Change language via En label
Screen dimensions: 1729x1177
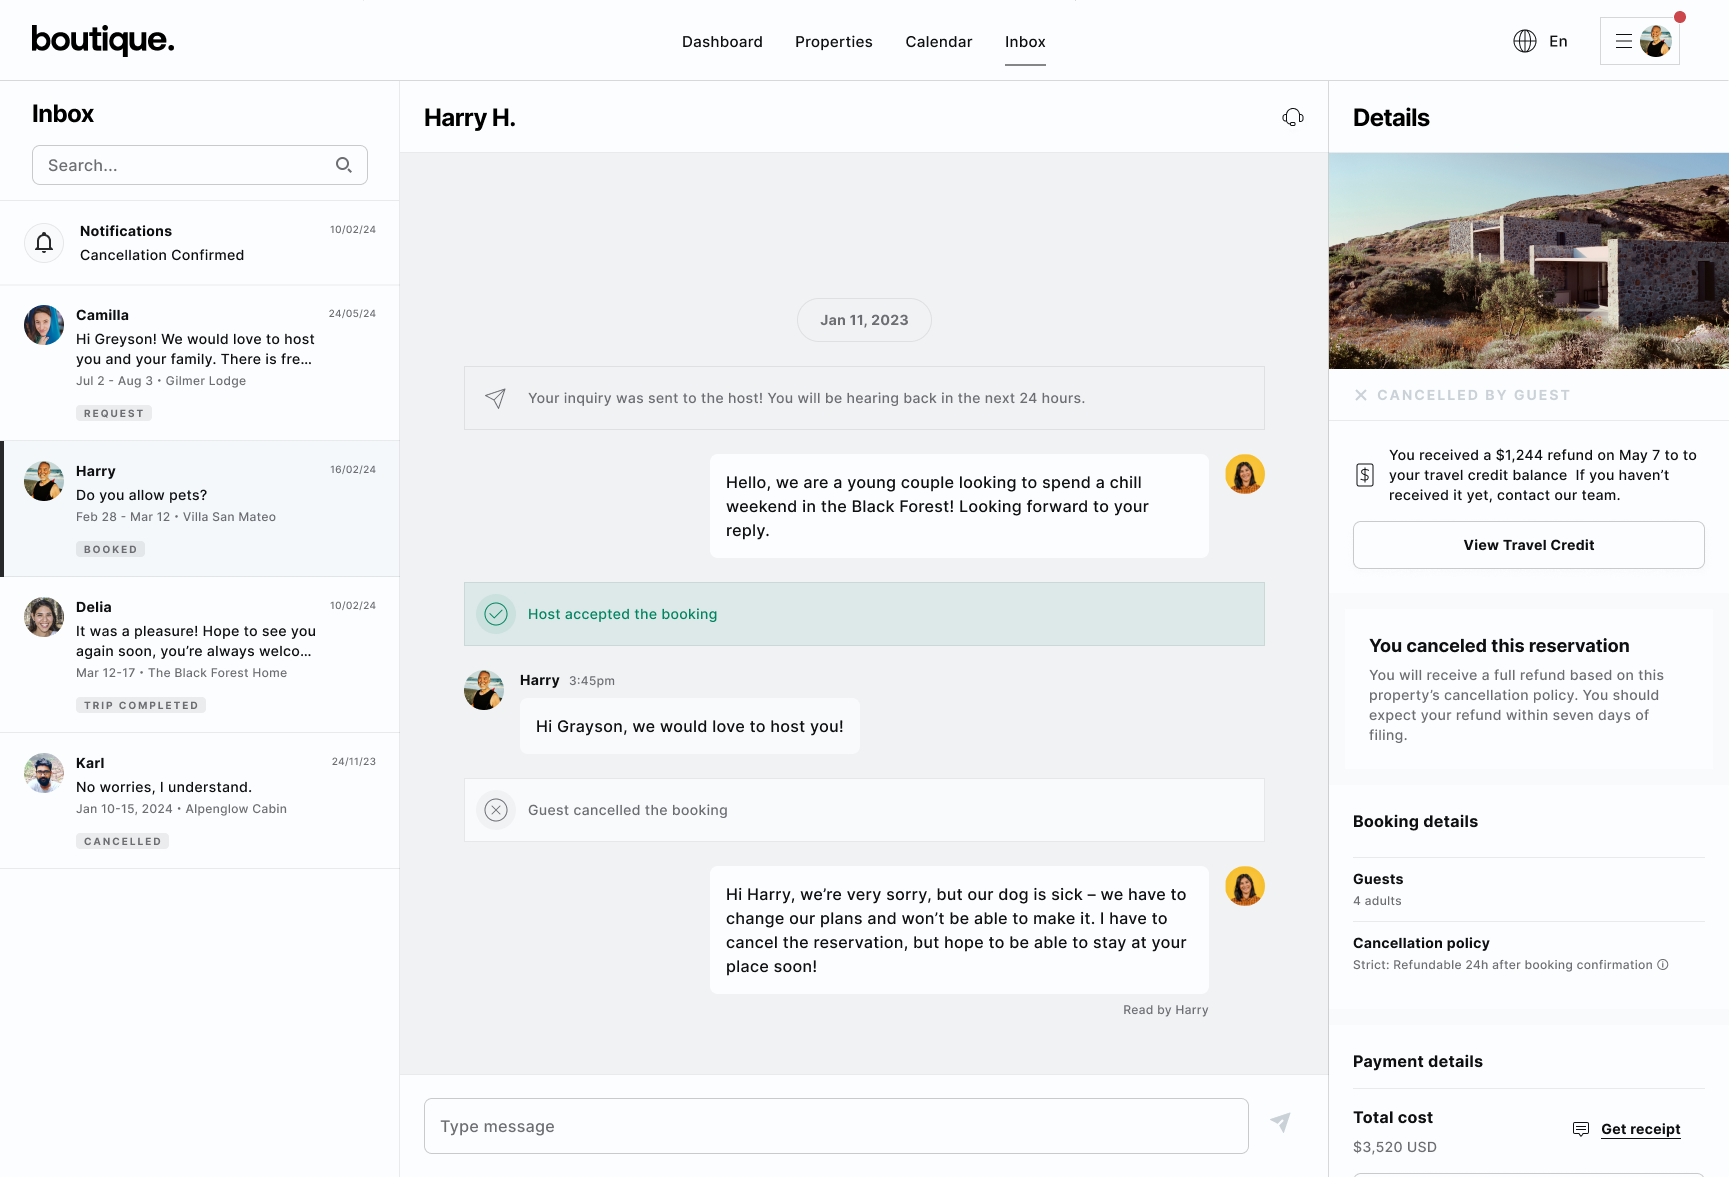coord(1558,41)
